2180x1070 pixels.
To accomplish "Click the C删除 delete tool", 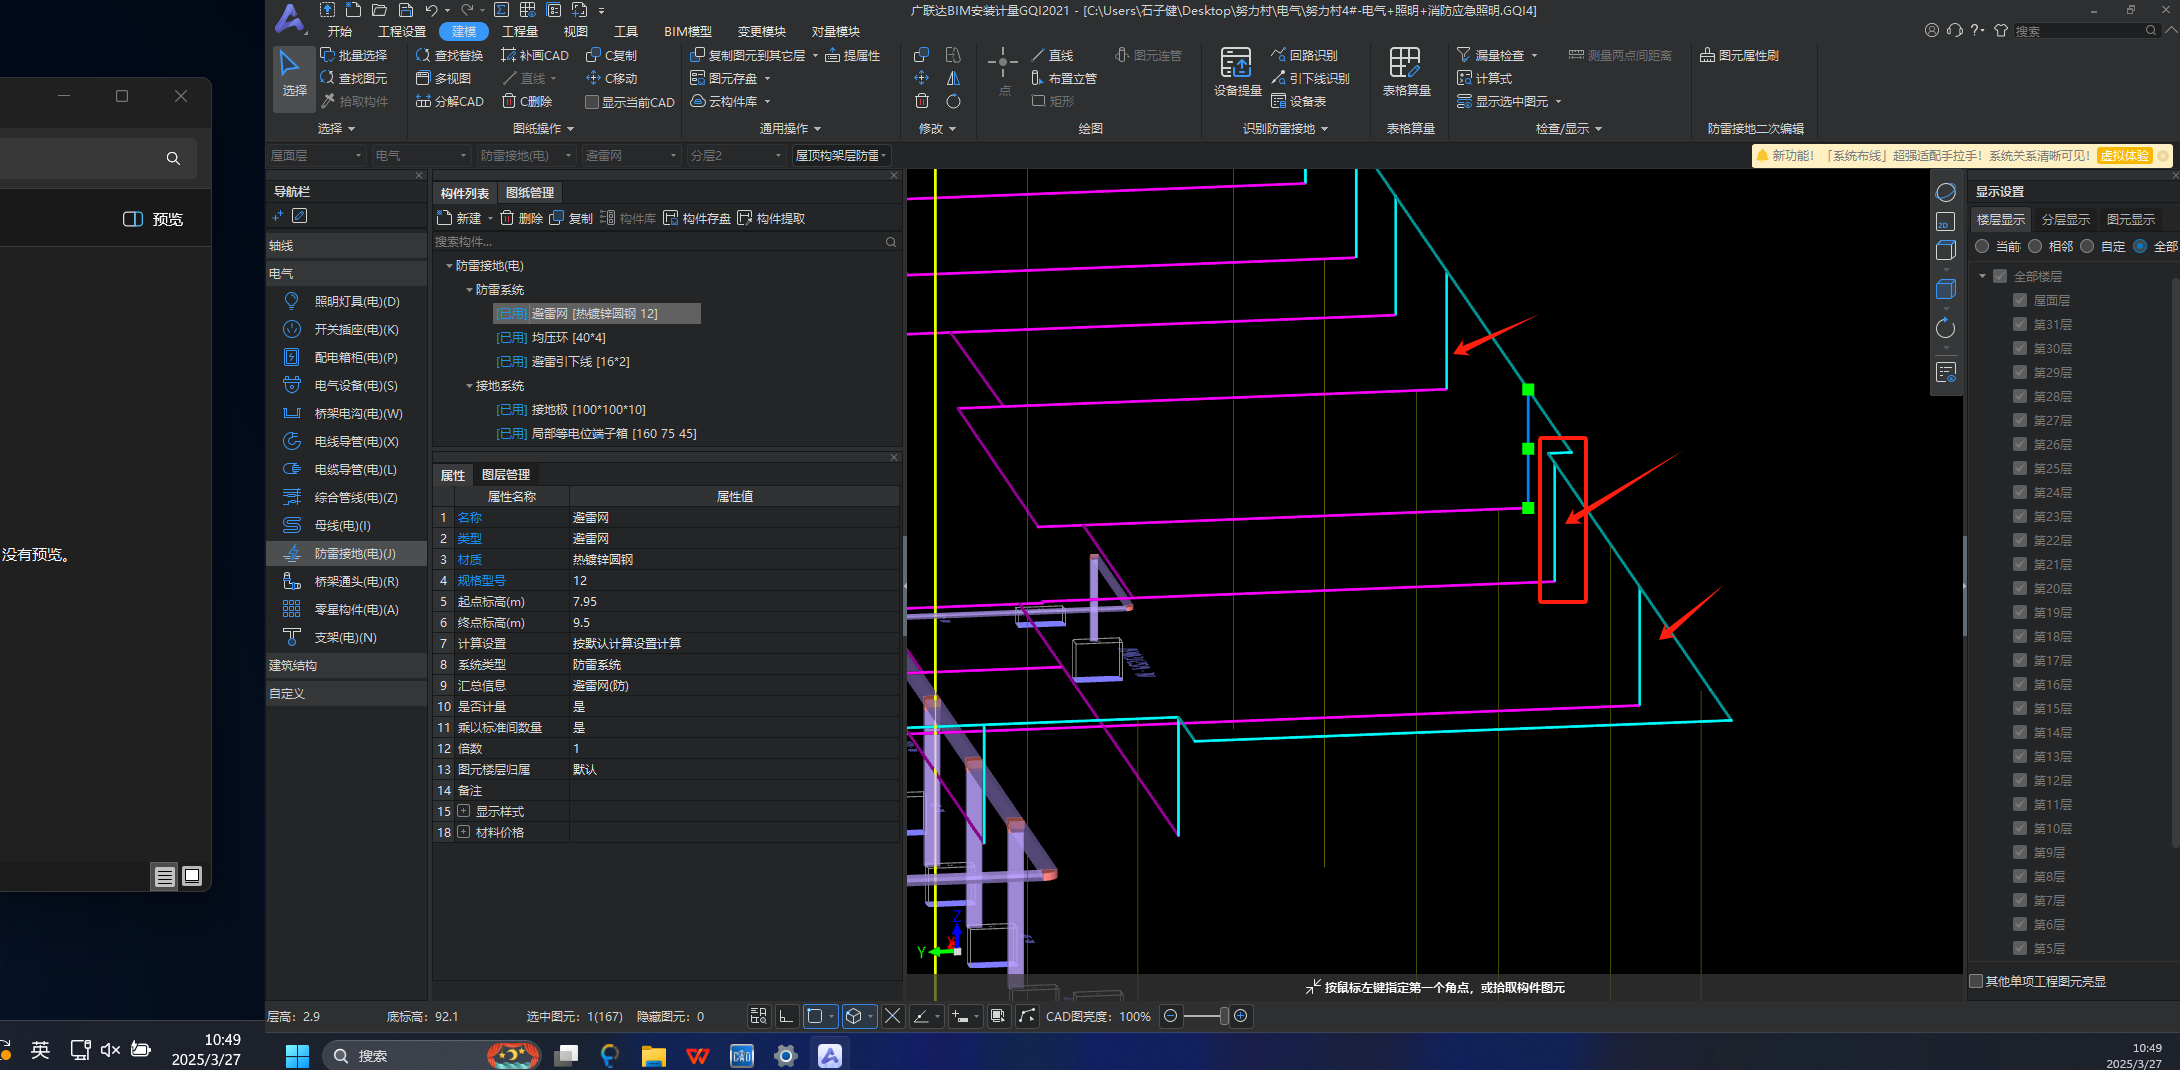I will (527, 101).
